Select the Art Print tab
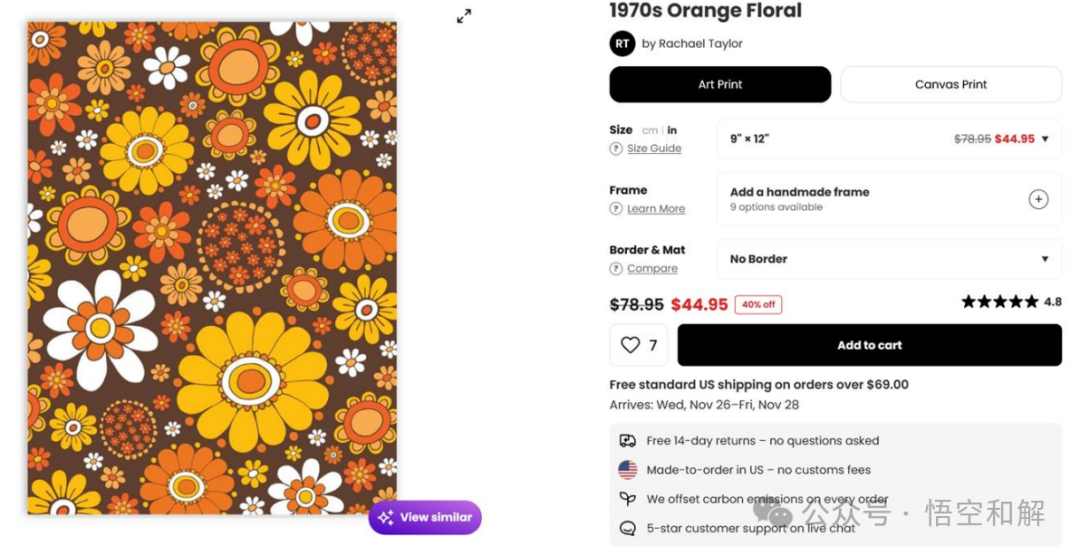1080x556 pixels. (720, 85)
